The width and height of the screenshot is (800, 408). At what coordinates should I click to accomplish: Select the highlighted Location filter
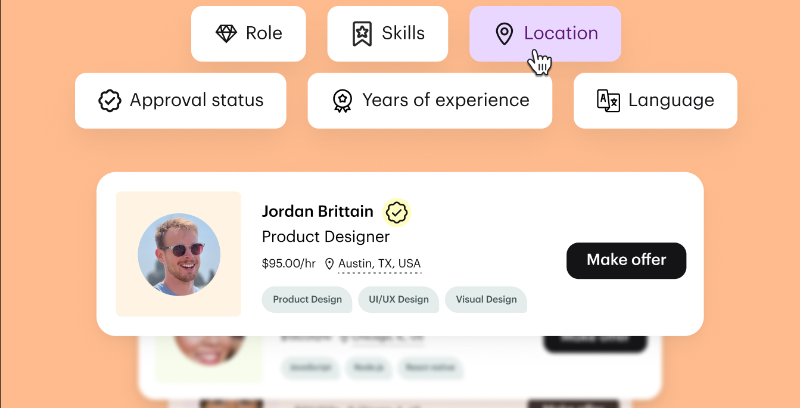tap(545, 33)
